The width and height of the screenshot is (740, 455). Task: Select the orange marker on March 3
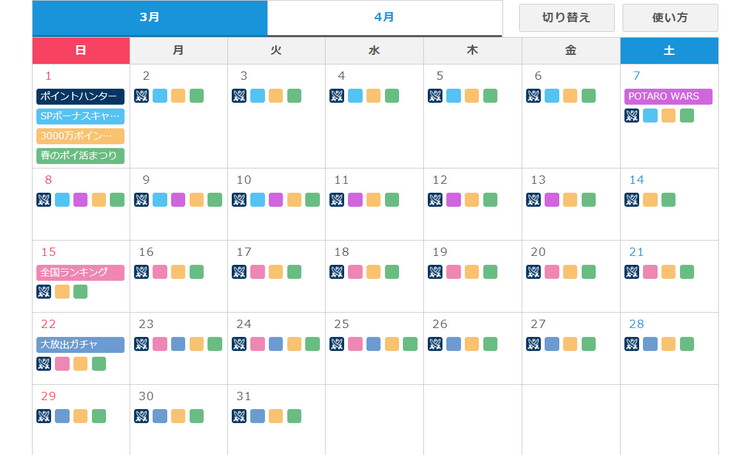point(276,96)
